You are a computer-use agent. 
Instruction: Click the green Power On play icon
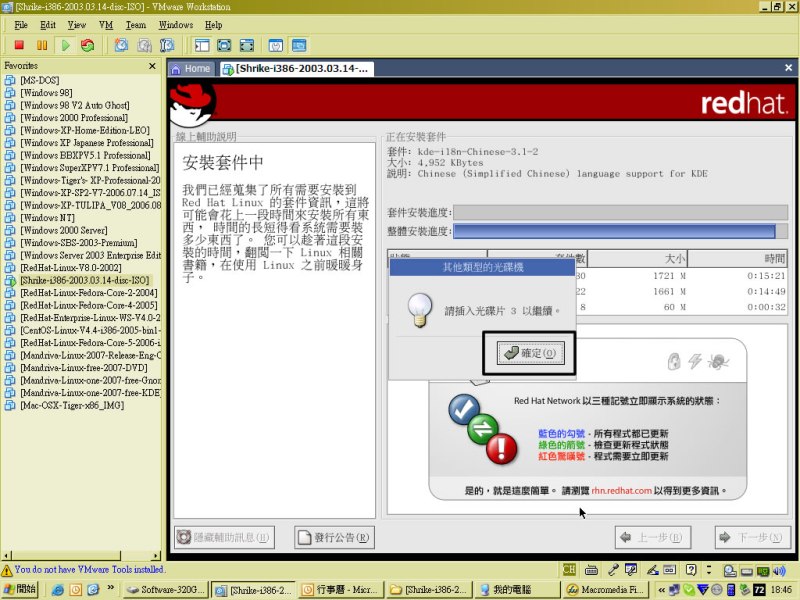pos(65,45)
